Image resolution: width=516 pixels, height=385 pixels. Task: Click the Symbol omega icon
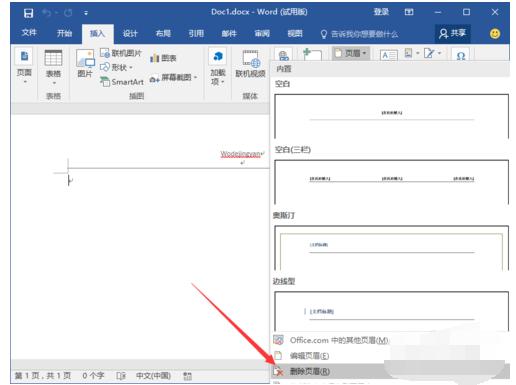click(461, 56)
